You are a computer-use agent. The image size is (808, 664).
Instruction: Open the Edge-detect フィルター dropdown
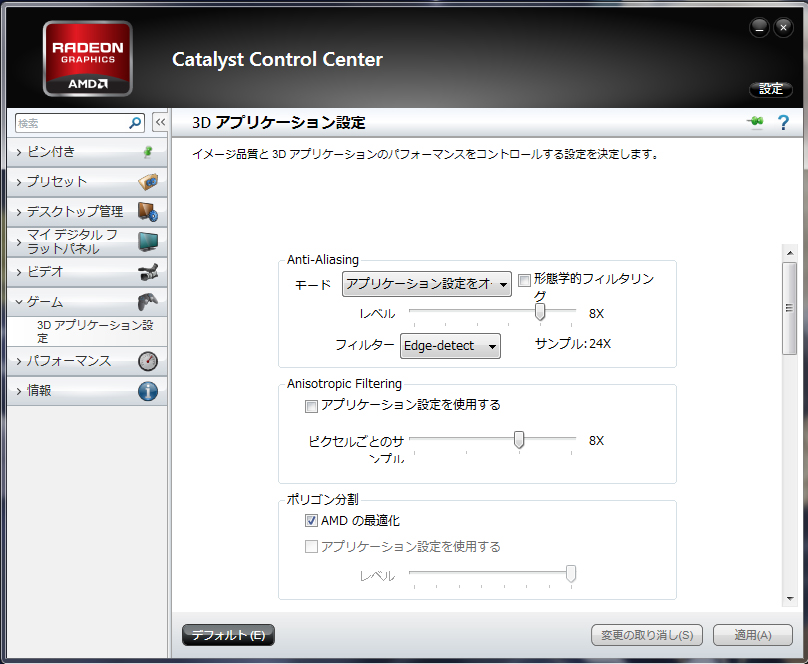[x=450, y=346]
